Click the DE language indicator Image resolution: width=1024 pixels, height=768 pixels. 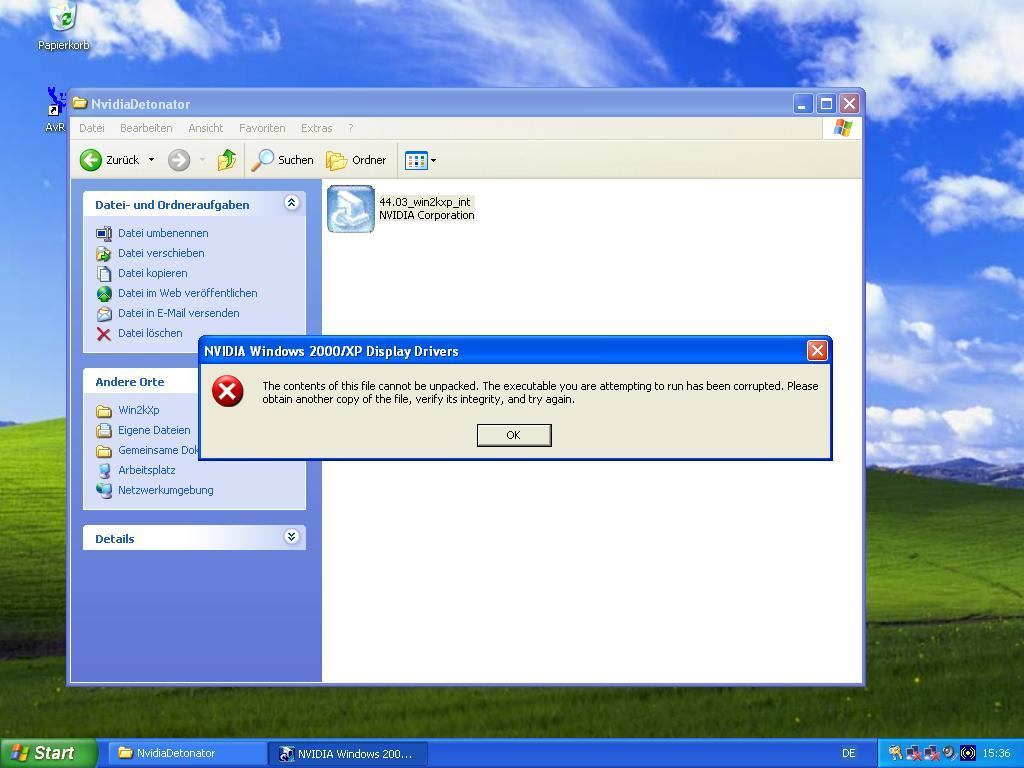(848, 754)
